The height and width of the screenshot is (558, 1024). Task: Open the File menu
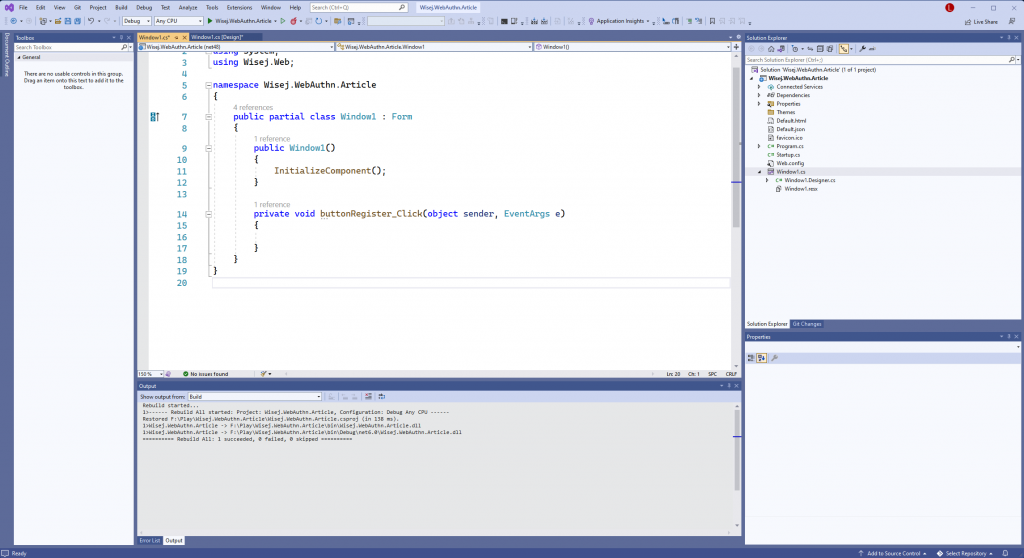[x=23, y=8]
